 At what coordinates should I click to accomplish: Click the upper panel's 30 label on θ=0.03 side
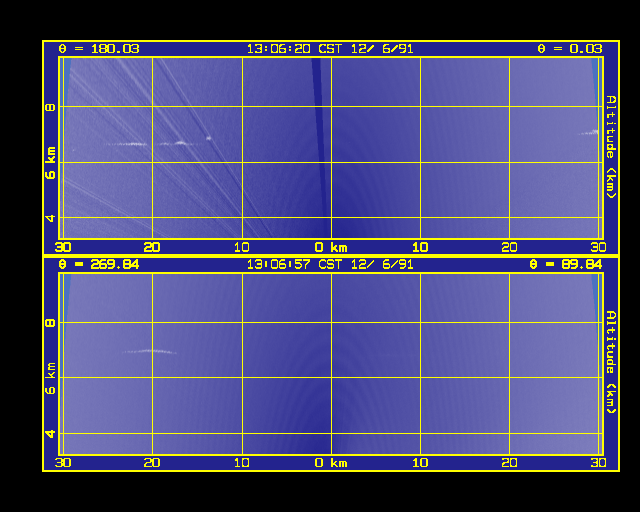(x=598, y=247)
